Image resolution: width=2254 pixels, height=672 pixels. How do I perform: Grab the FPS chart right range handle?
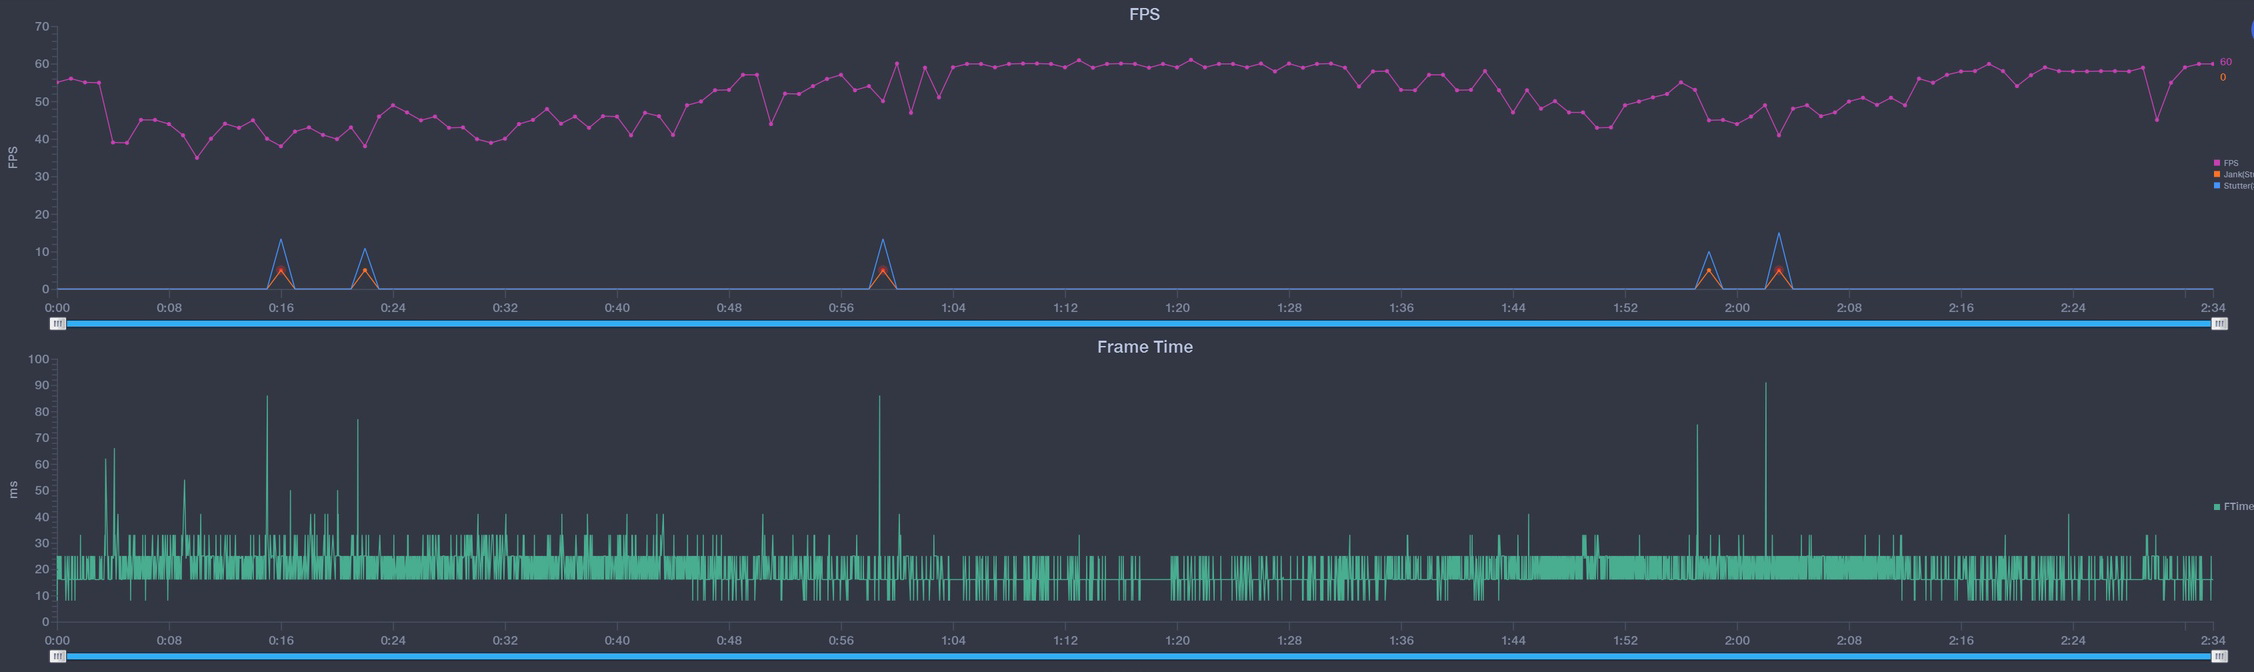coord(2219,324)
